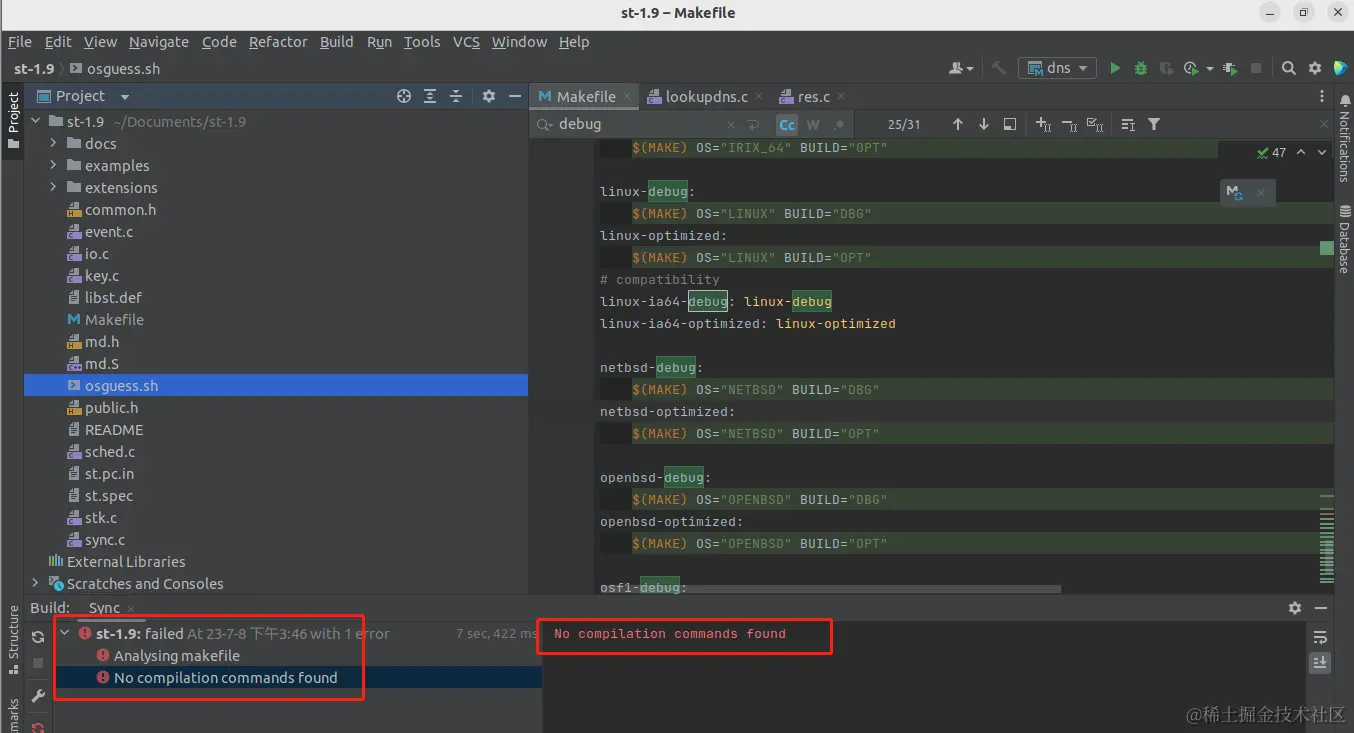Collapse st-1.9 failed build node
Screen dimensions: 1354x733
pos(65,633)
